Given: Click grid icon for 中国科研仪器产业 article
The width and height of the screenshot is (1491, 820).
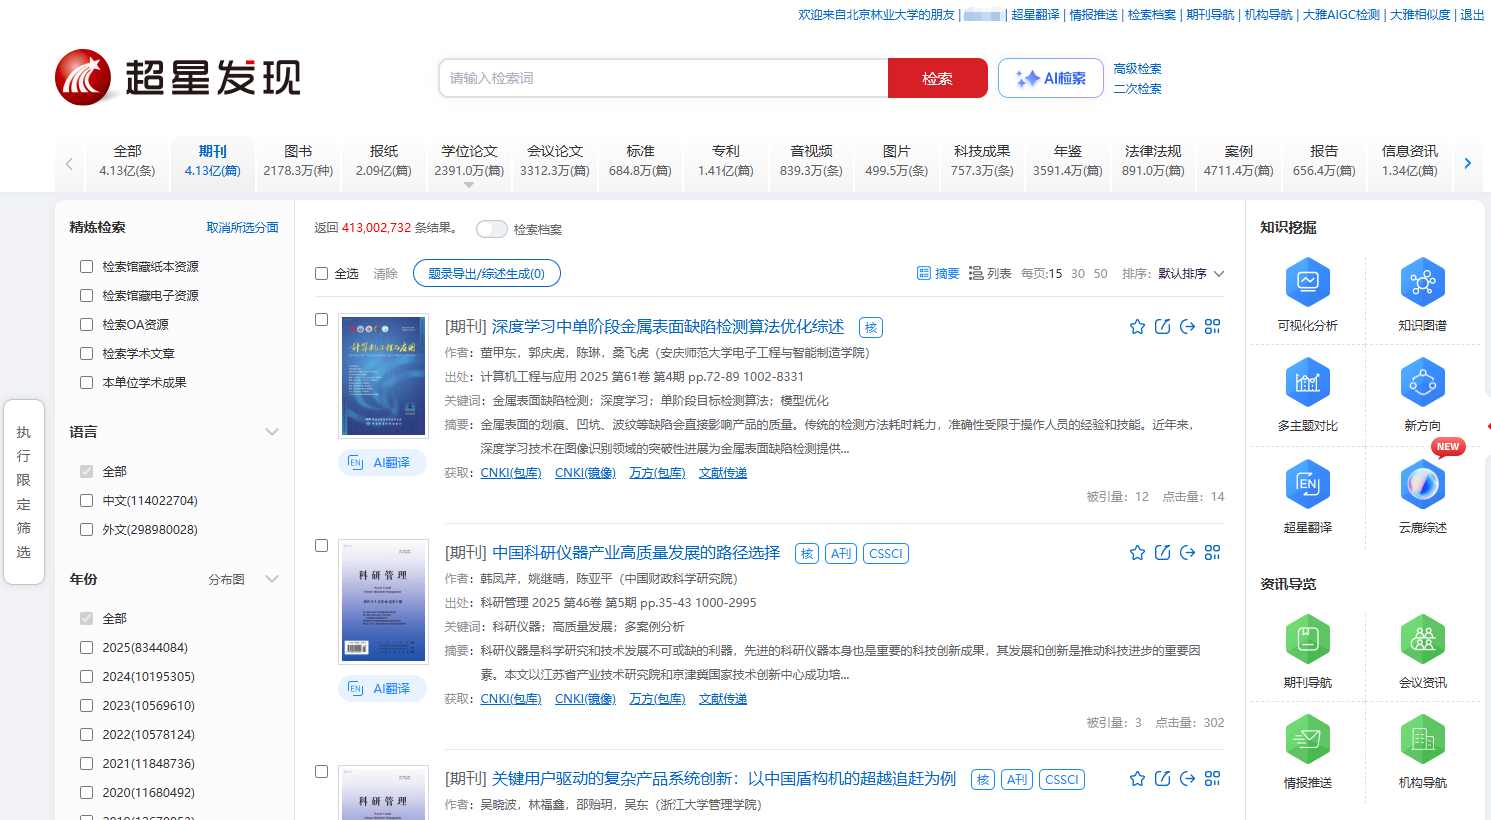Looking at the screenshot, I should pyautogui.click(x=1213, y=553).
